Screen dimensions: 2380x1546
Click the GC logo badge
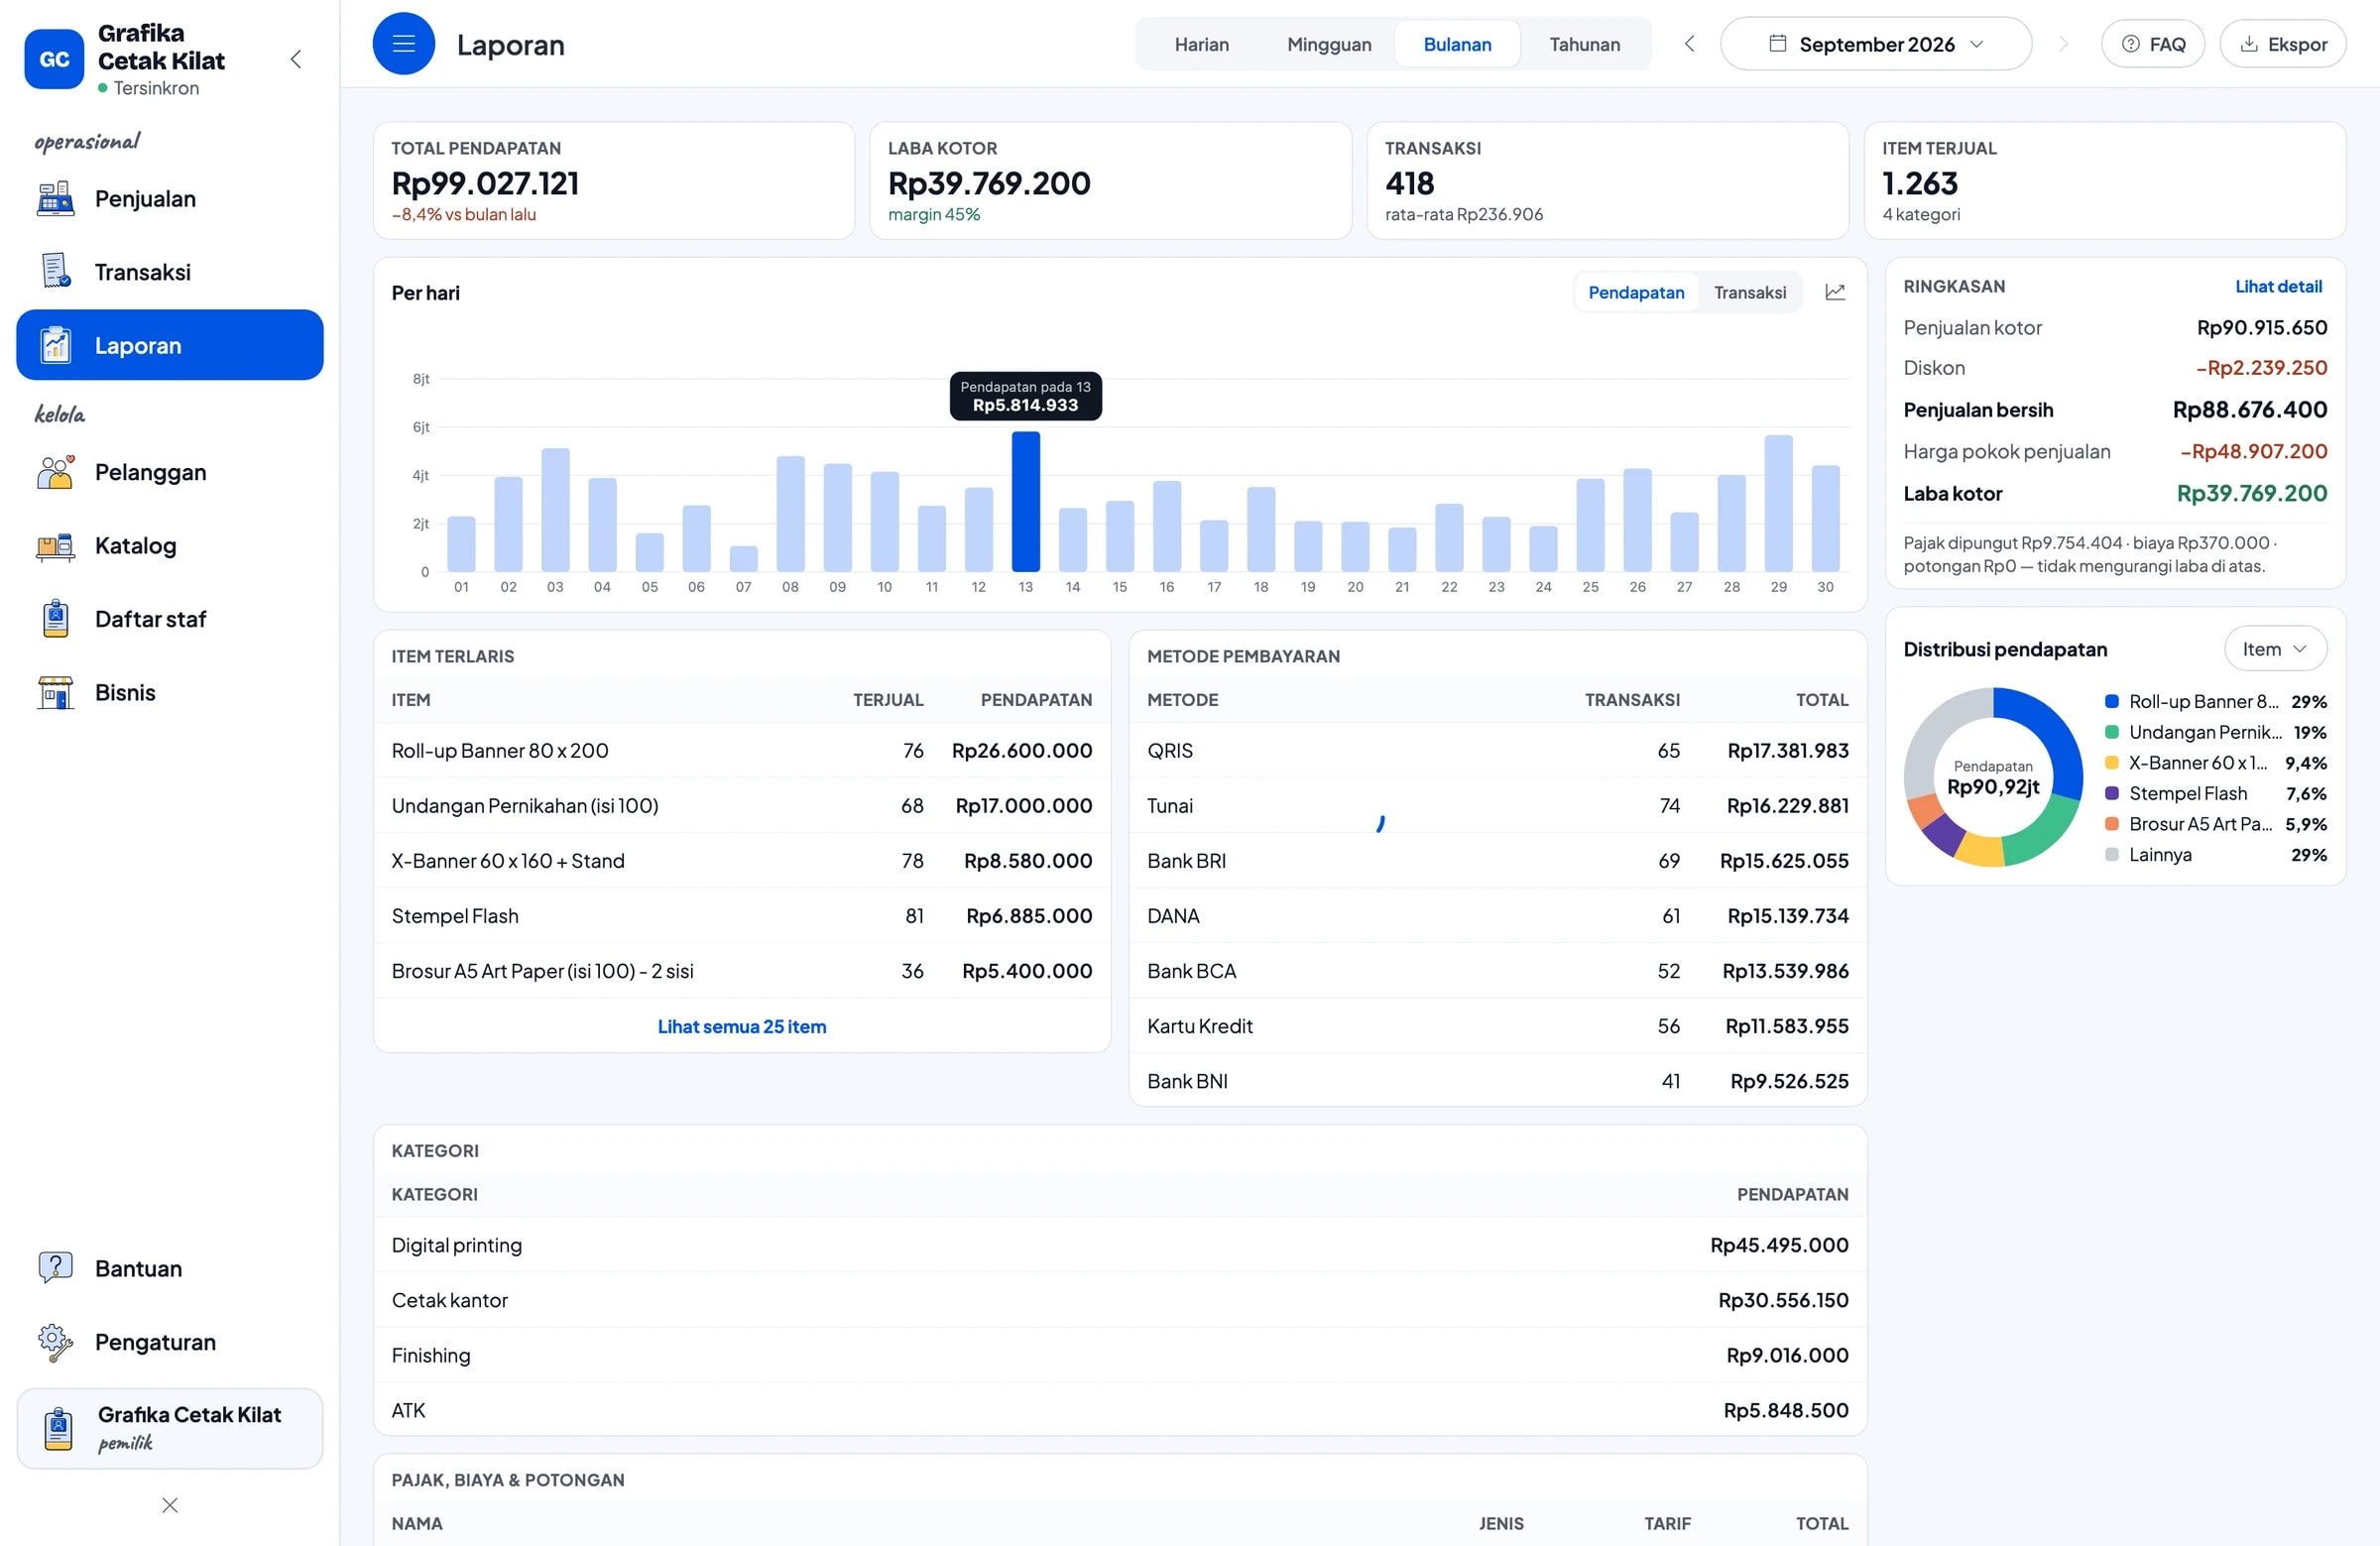[54, 59]
